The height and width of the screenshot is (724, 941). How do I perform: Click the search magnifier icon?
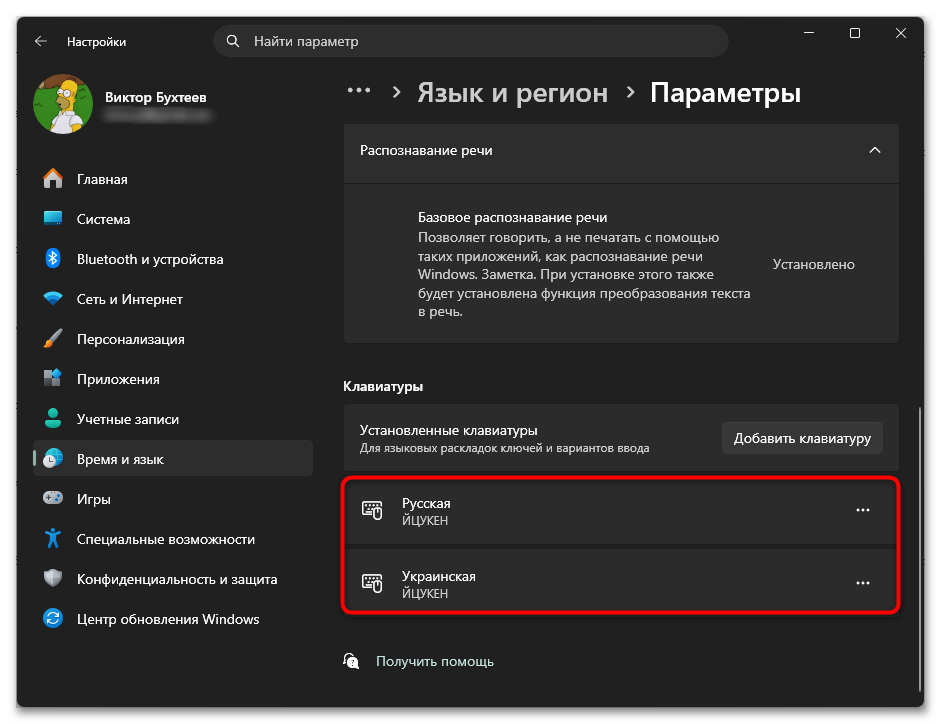pyautogui.click(x=233, y=41)
